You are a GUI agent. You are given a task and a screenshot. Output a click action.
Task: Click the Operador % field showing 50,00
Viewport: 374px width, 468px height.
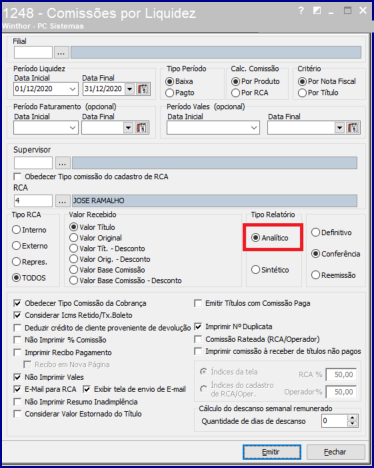341,392
